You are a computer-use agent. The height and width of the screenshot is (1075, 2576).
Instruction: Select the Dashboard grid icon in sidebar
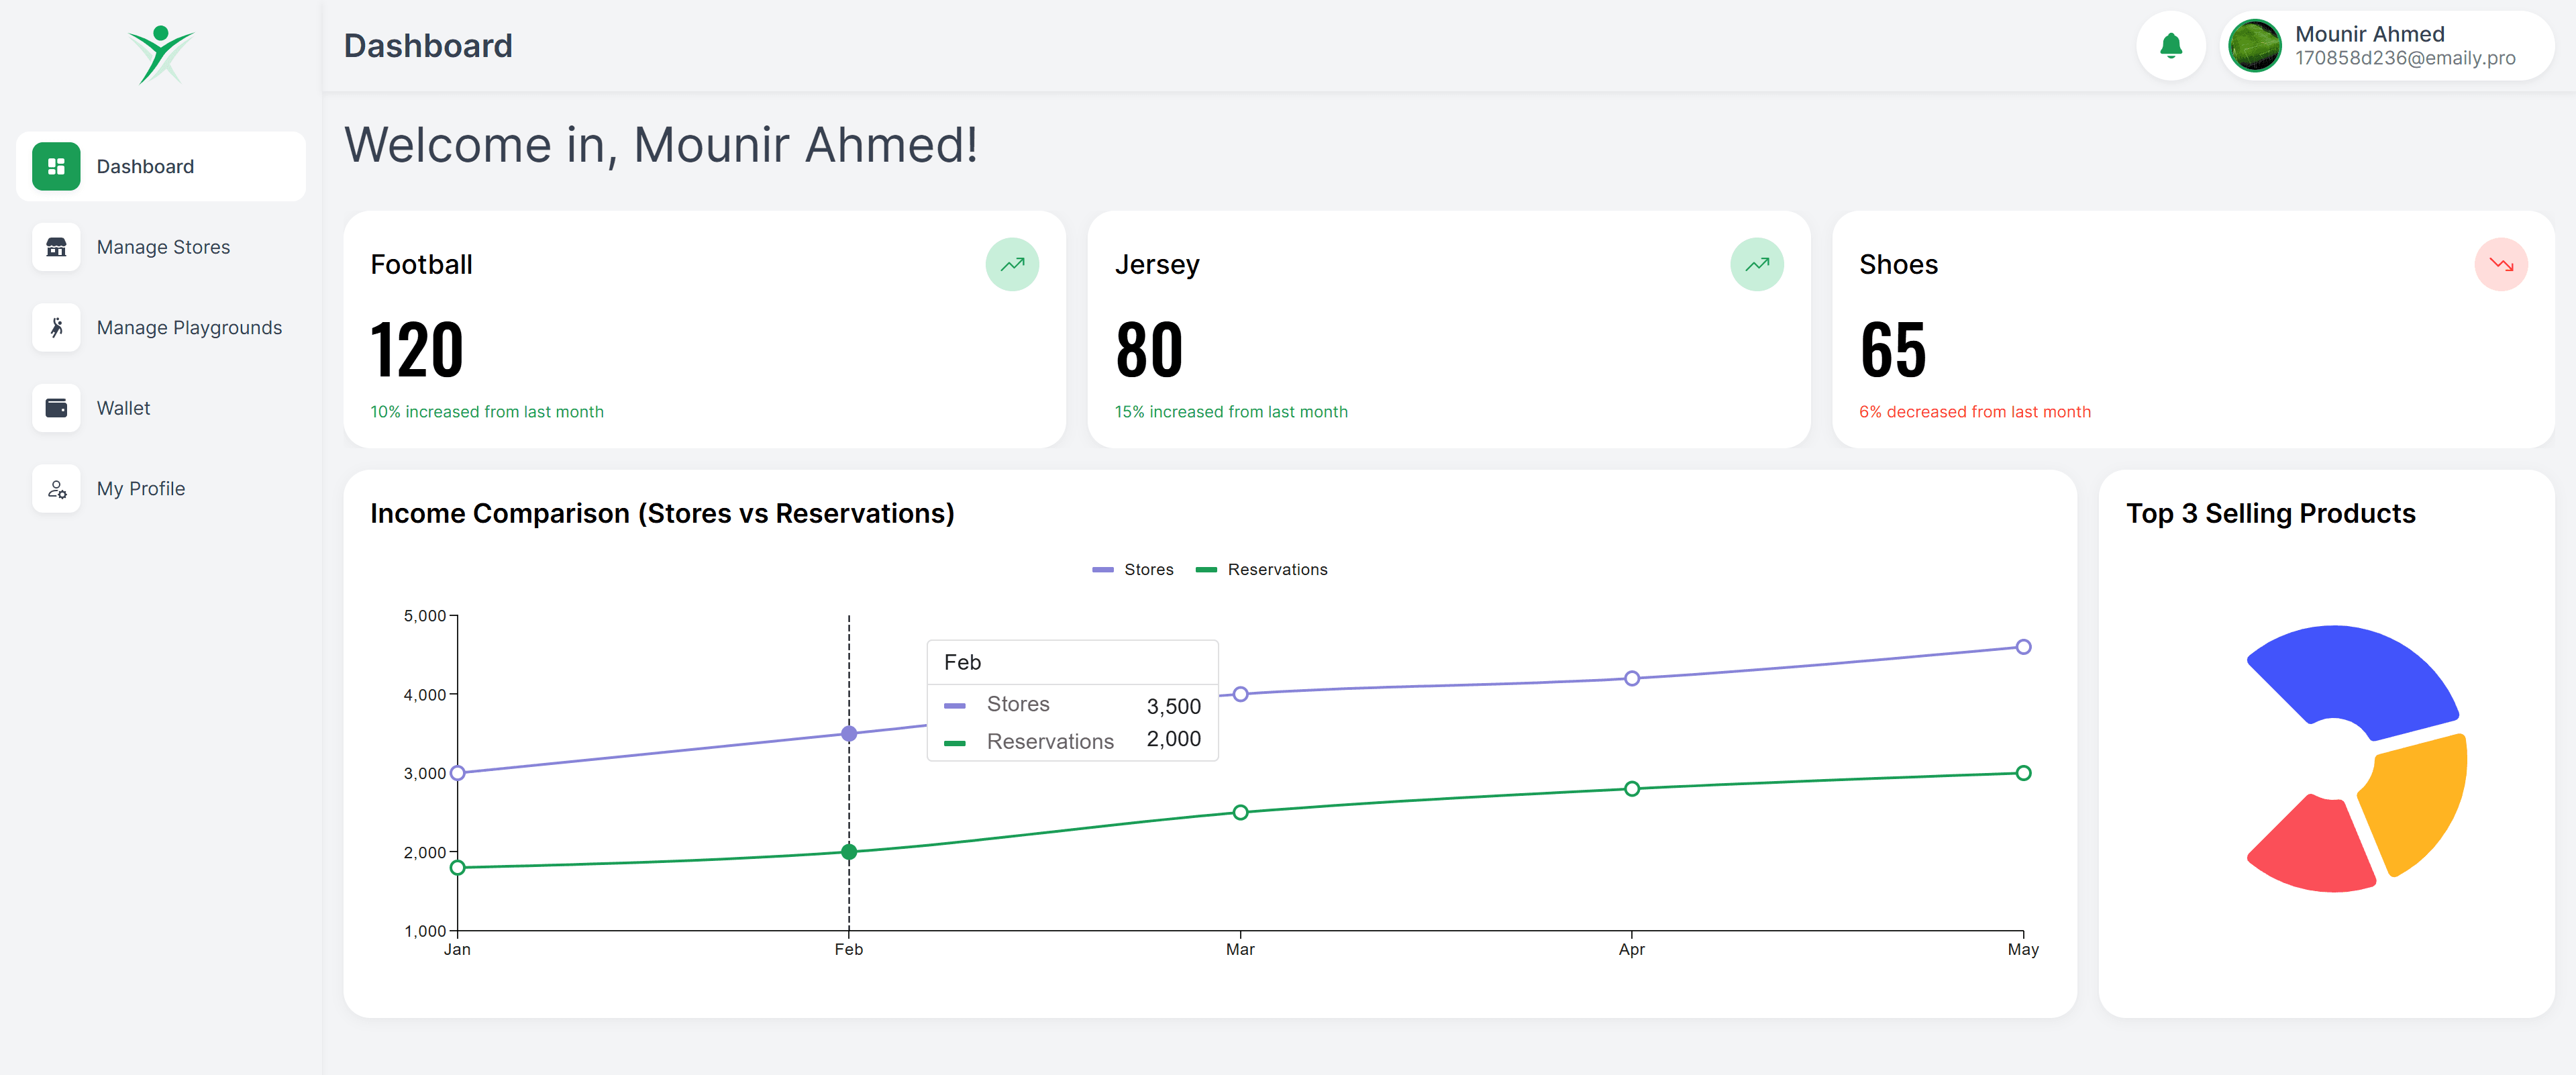point(56,166)
